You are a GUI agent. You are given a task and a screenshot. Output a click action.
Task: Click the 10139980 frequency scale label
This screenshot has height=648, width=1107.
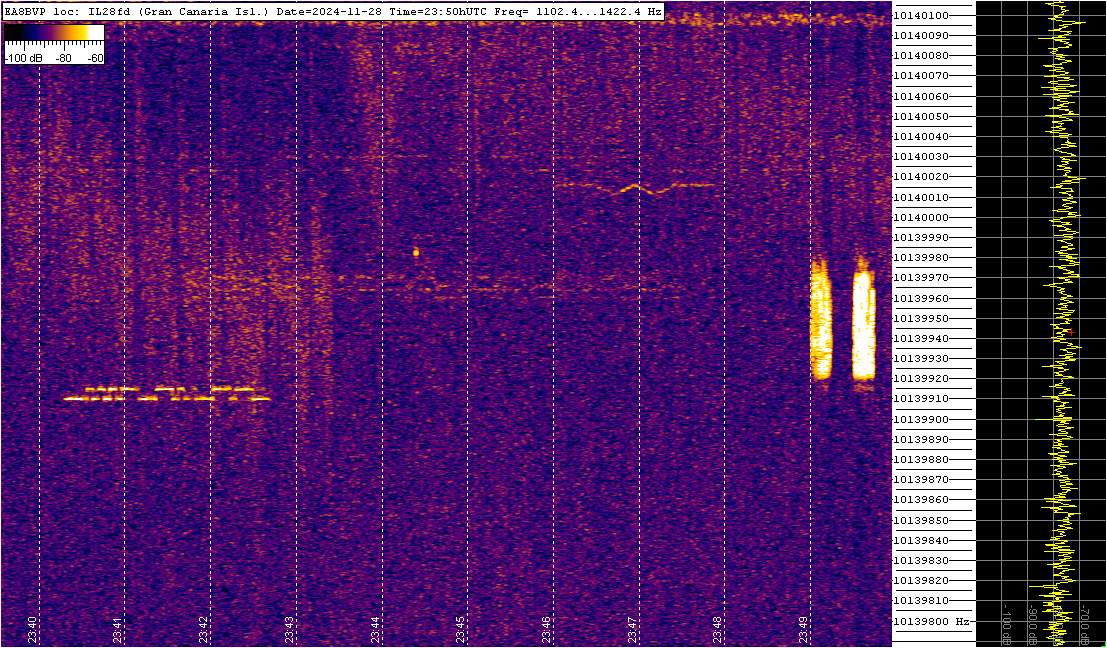tap(921, 258)
